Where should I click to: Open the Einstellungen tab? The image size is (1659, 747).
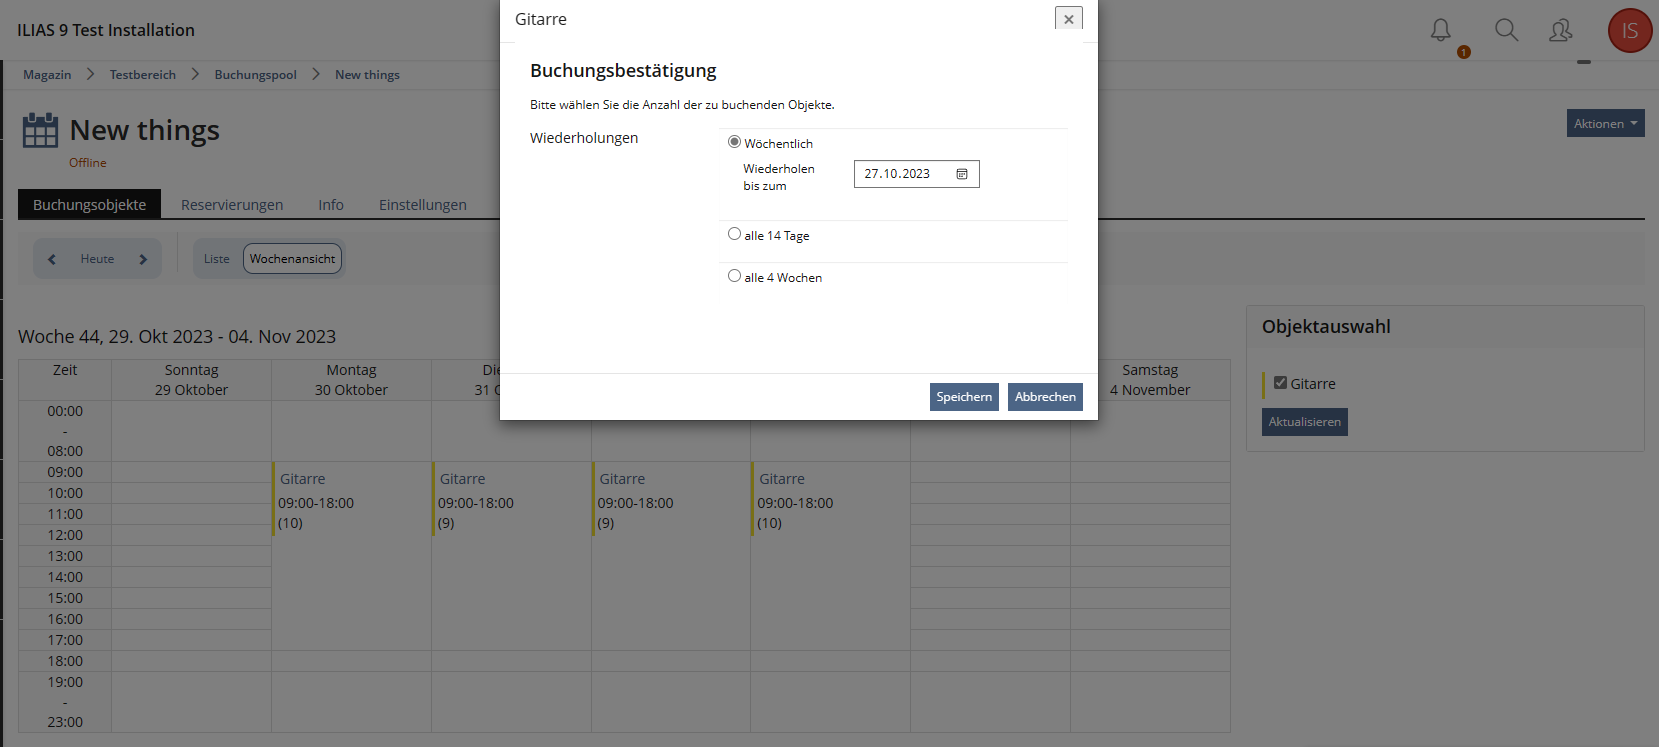click(422, 205)
